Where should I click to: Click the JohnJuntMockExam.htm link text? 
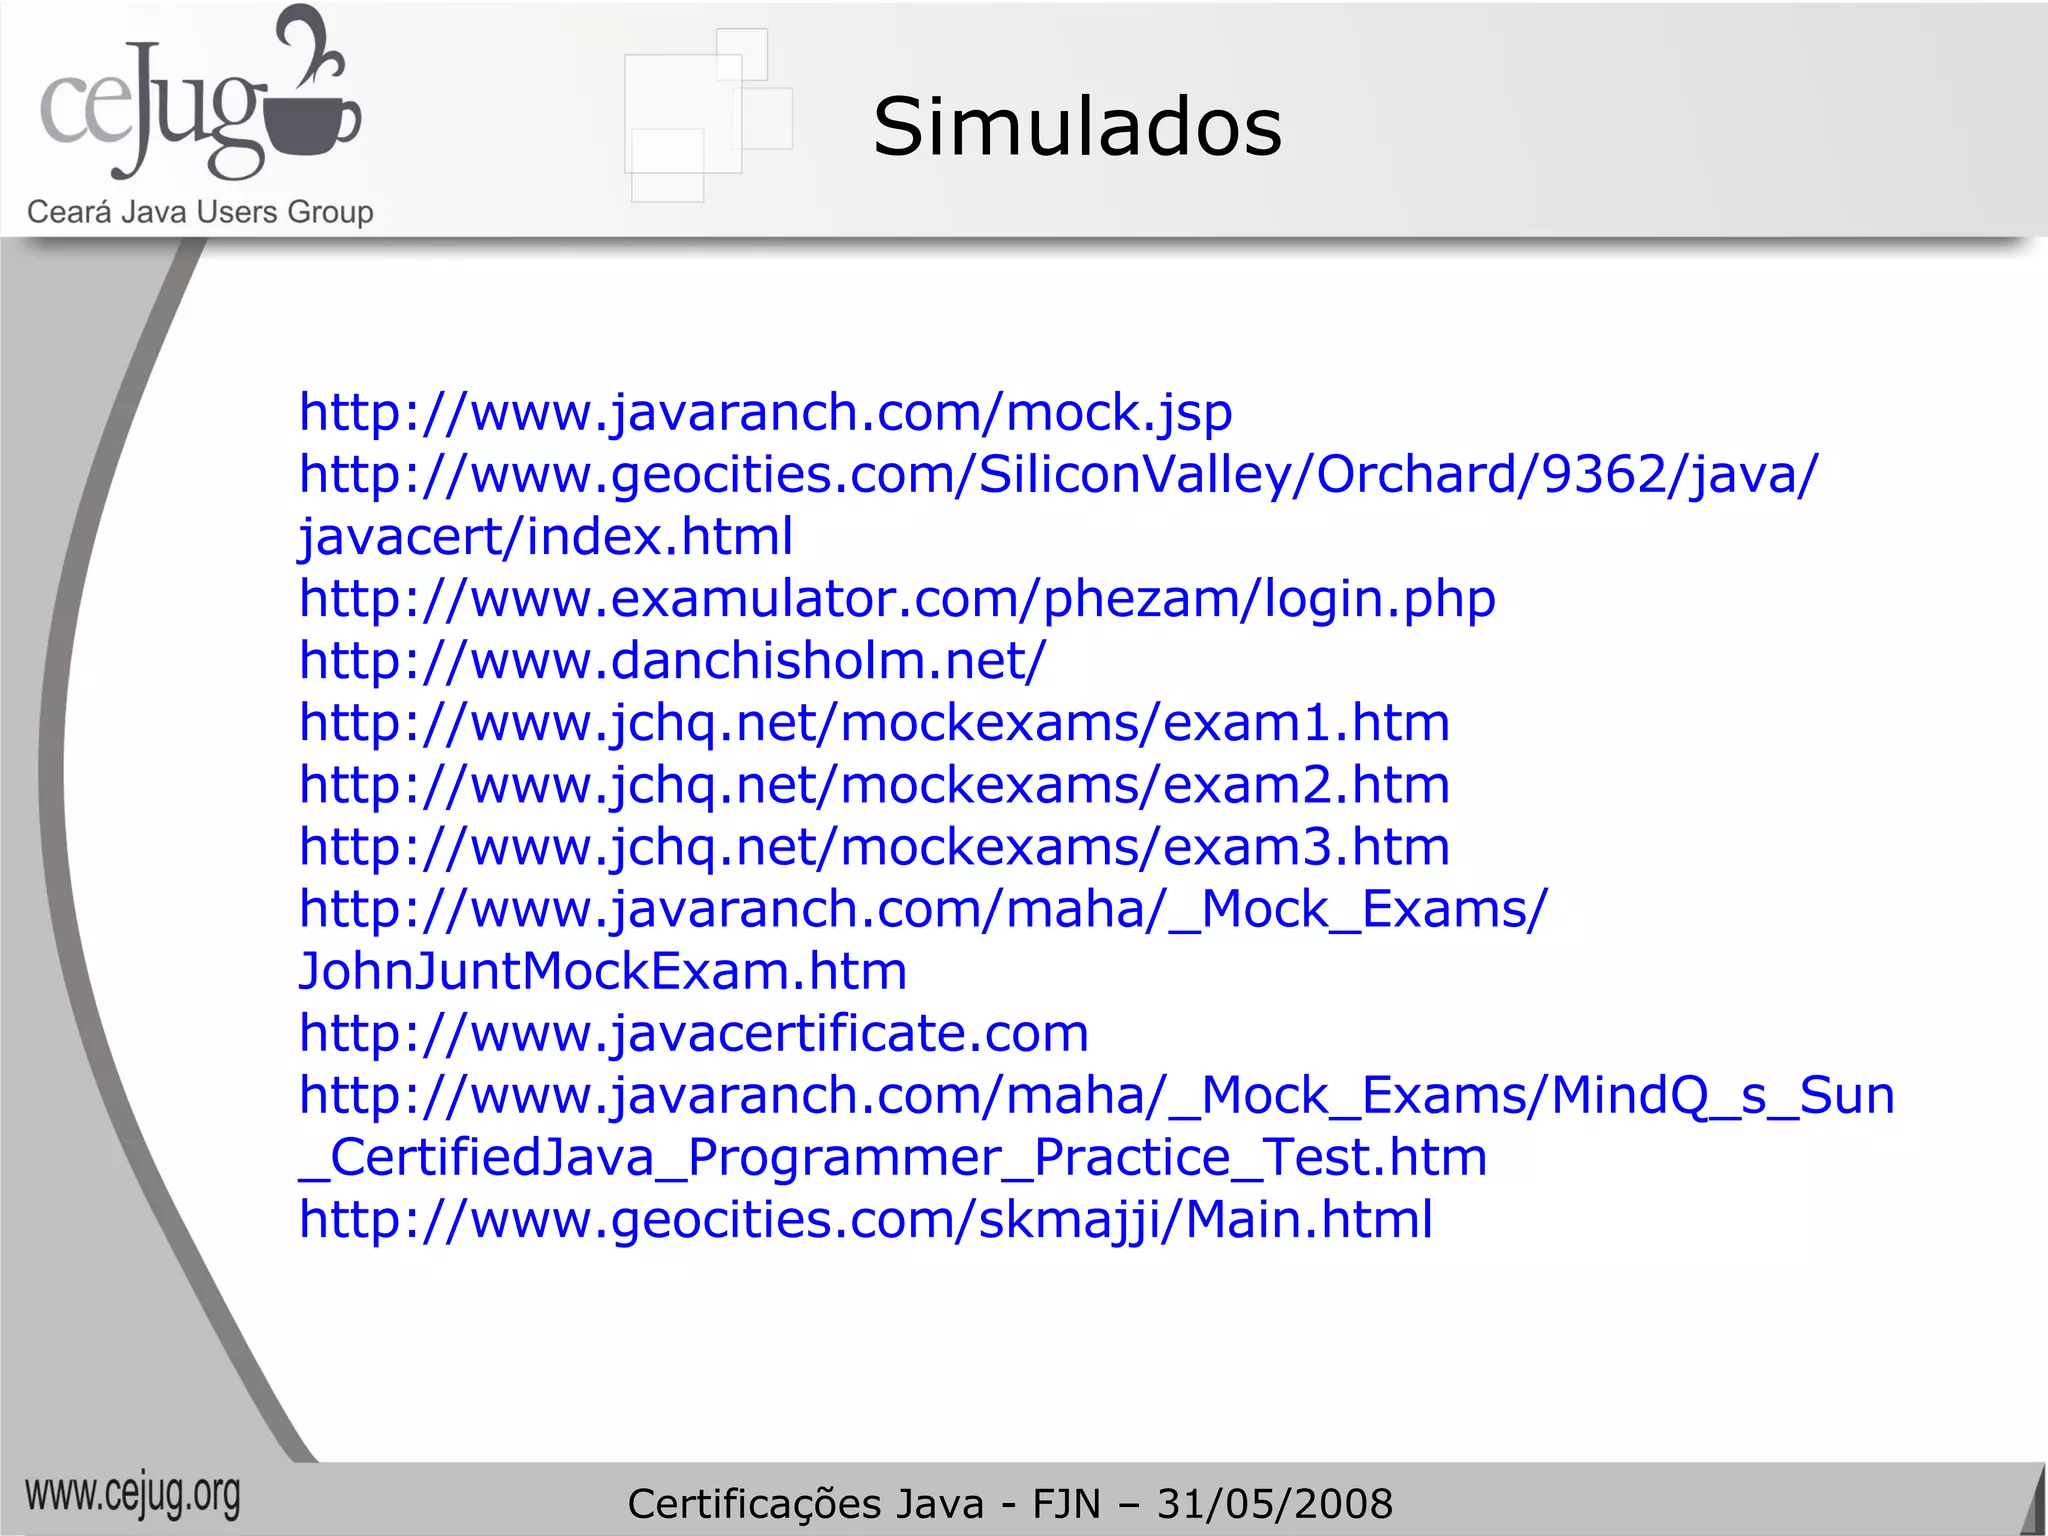pos(602,970)
